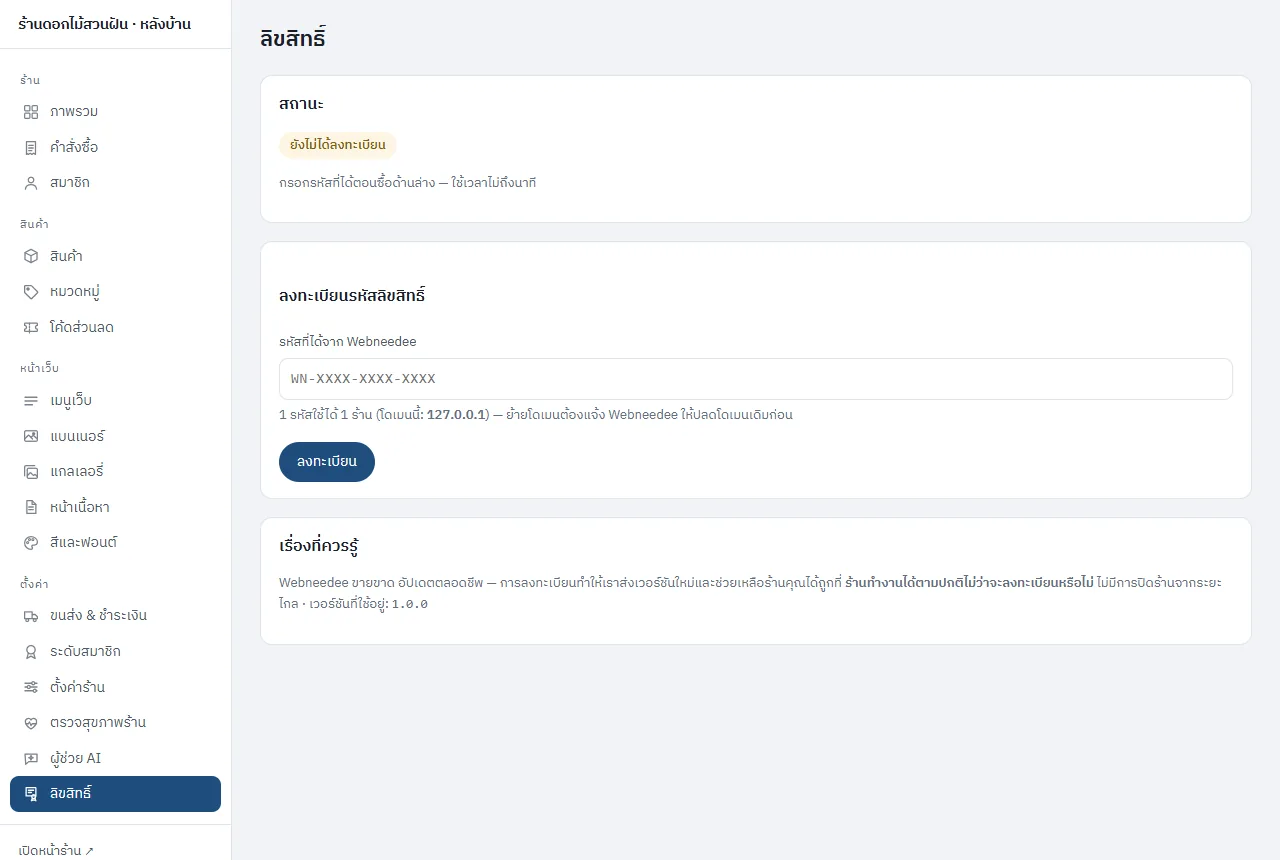Select the แบนเนอร์ image icon
The width and height of the screenshot is (1280, 860).
[x=31, y=436]
